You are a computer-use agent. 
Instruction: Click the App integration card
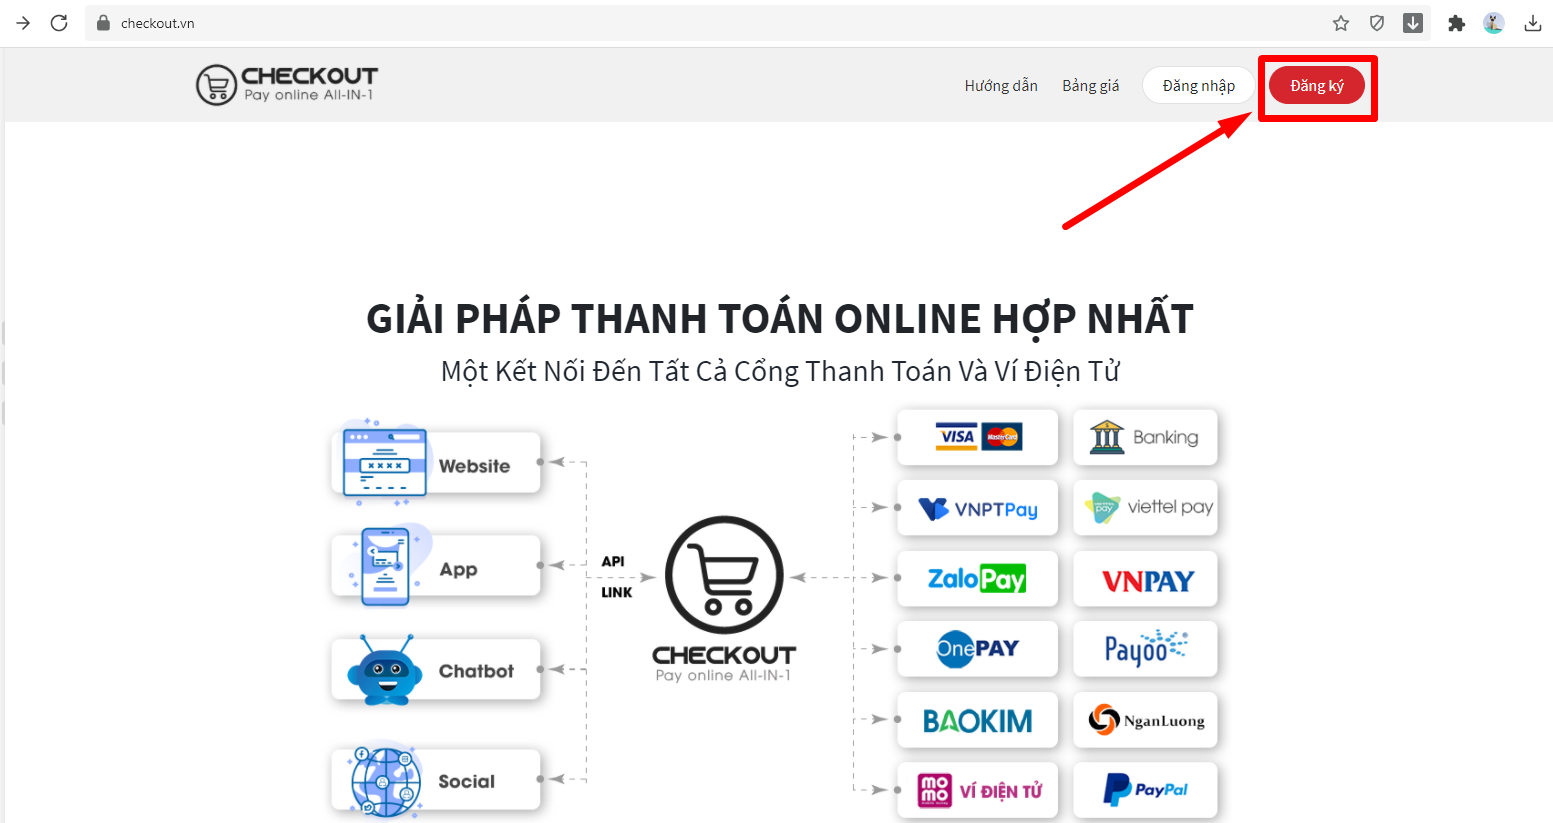(x=436, y=567)
